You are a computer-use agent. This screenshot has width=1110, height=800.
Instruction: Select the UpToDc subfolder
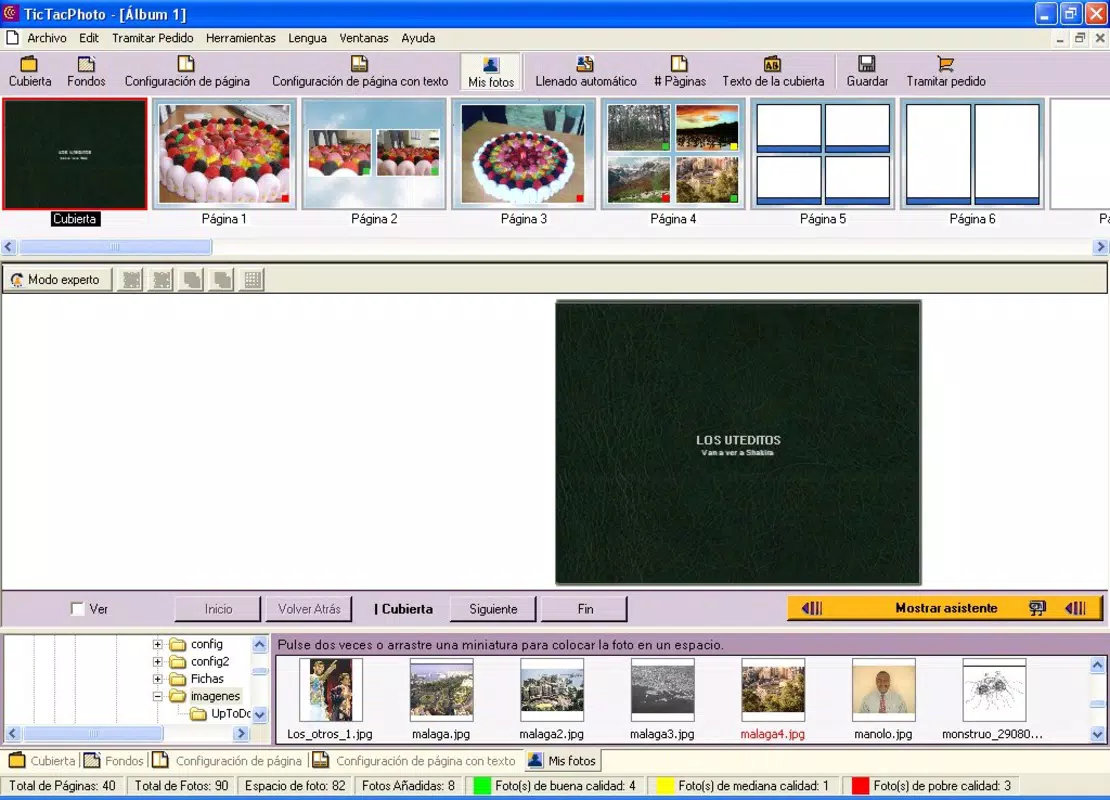click(230, 714)
